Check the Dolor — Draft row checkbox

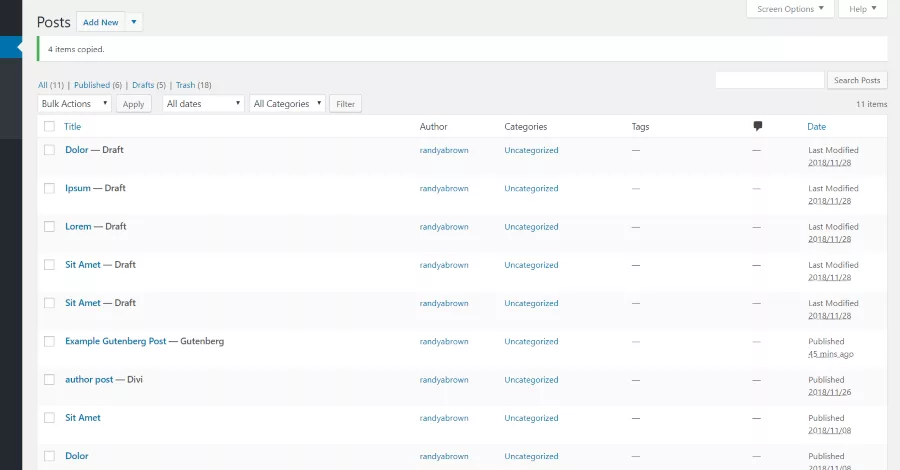49,150
